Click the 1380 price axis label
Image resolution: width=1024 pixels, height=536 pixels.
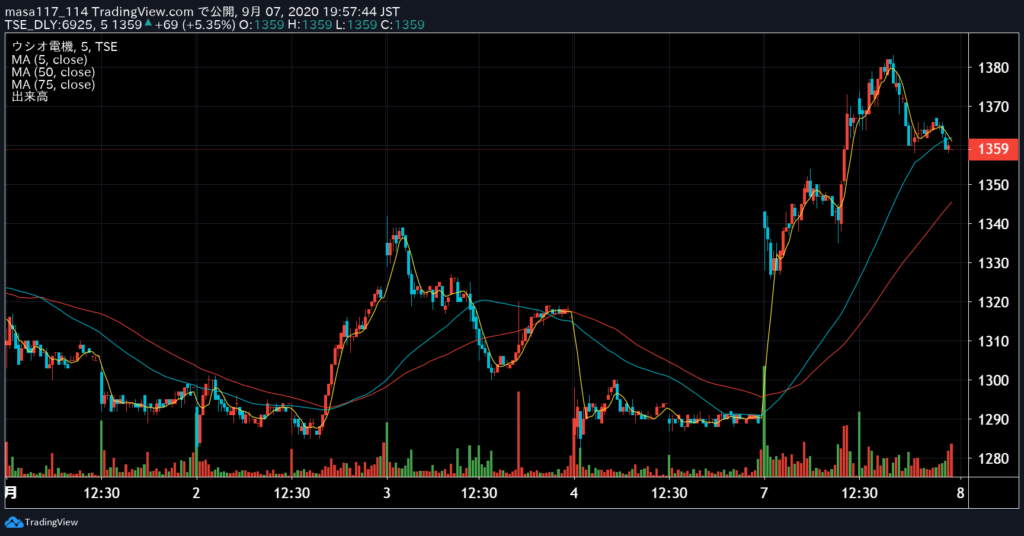[993, 67]
